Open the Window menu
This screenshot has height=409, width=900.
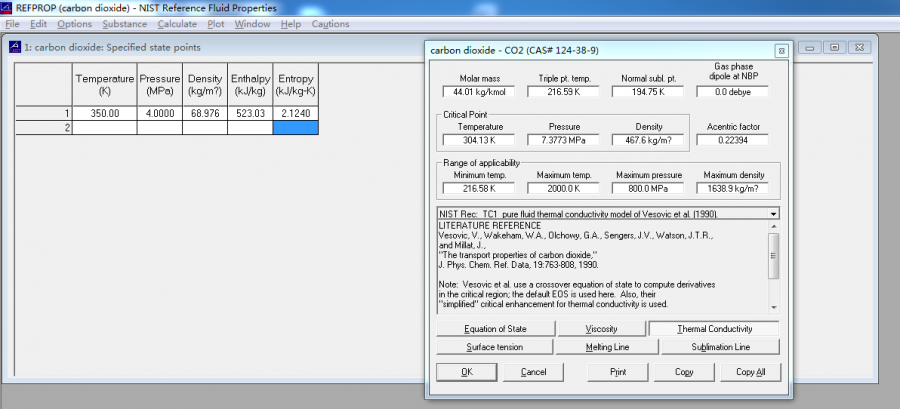[x=253, y=24]
